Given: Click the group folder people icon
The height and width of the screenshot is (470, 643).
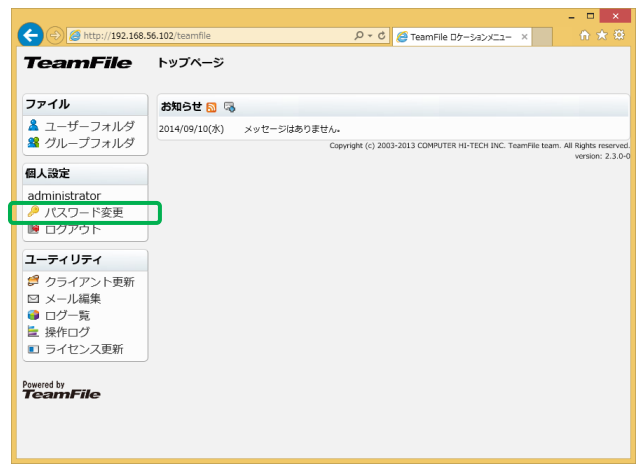Looking at the screenshot, I should coord(33,143).
